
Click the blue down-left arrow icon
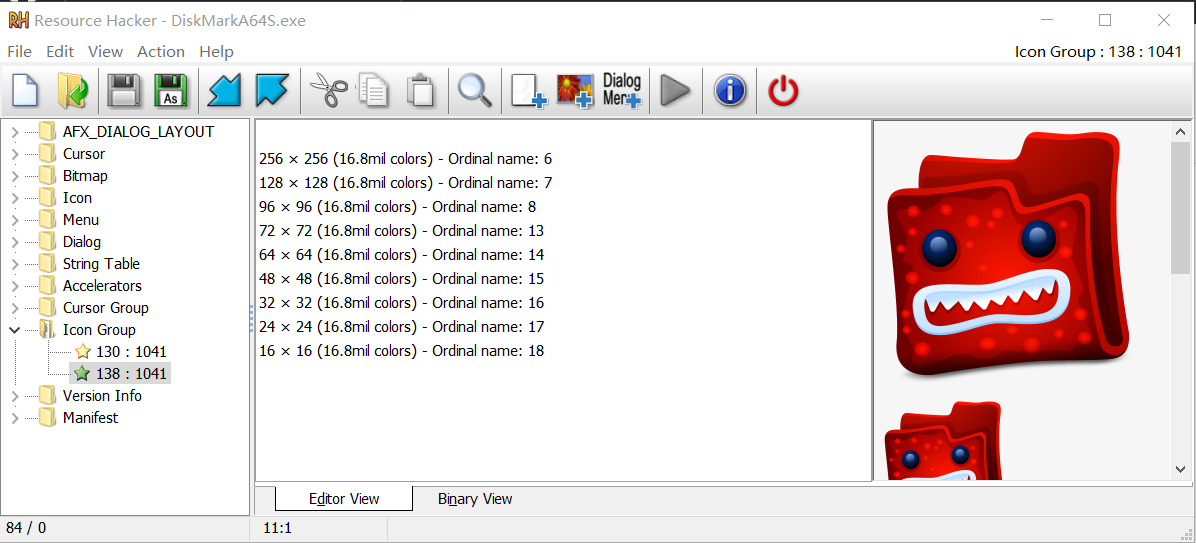[224, 91]
